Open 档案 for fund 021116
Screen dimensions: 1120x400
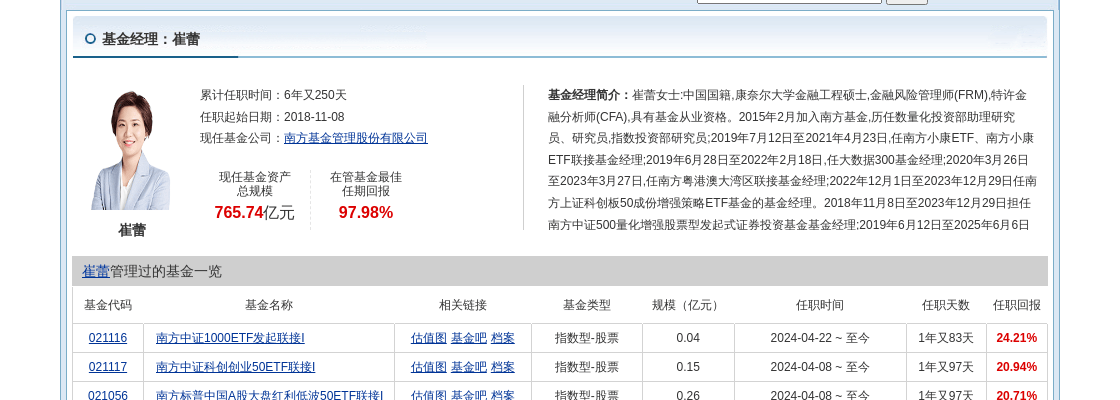503,338
